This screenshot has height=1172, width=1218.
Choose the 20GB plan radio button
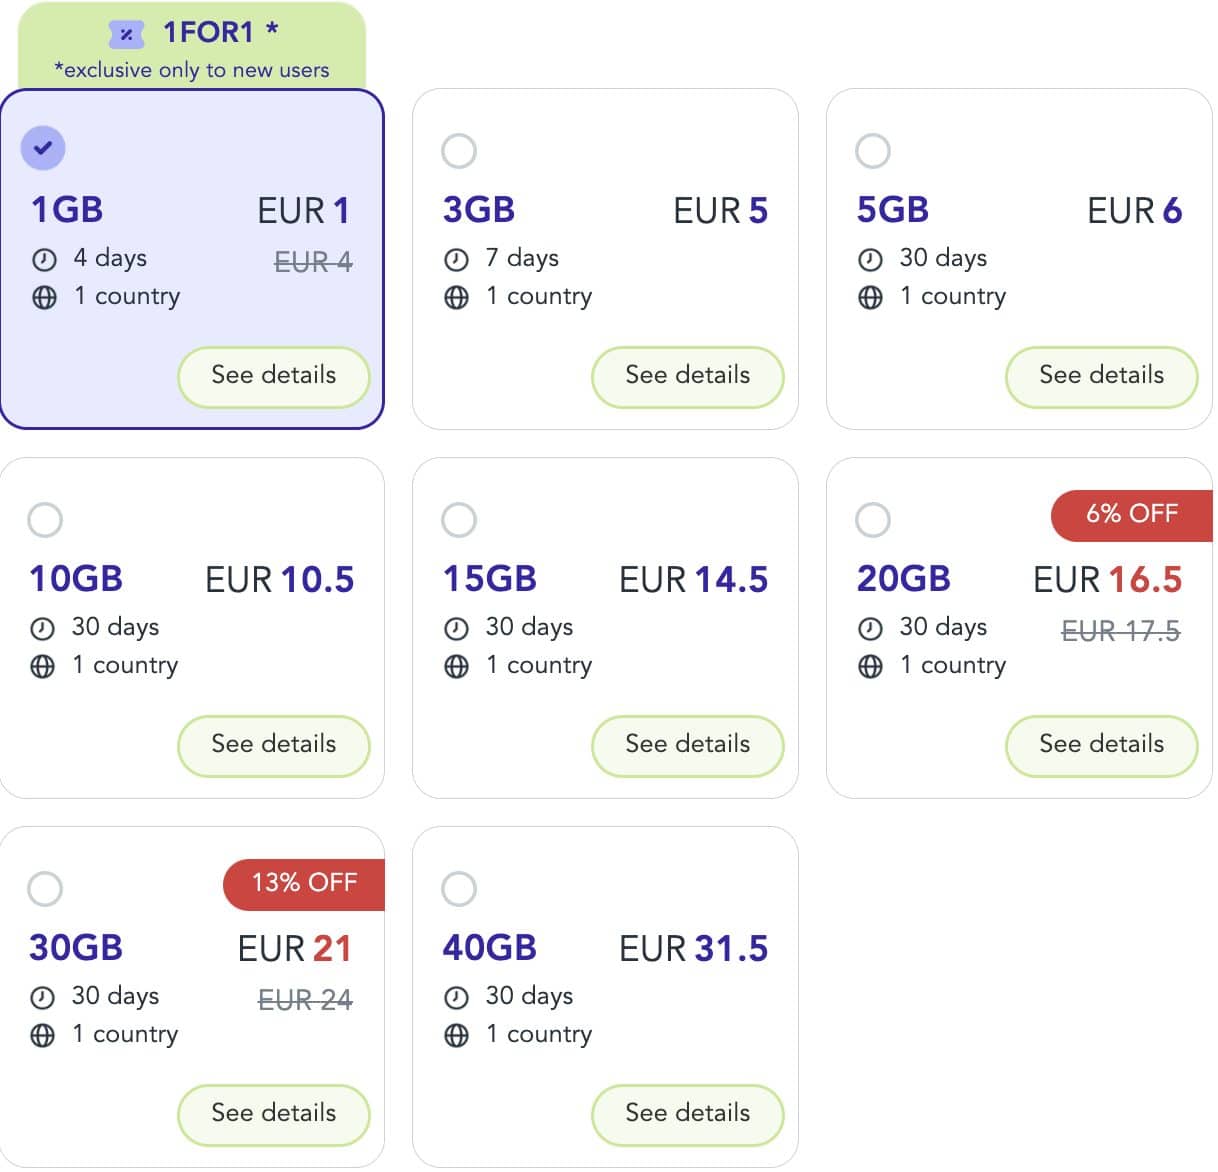[873, 520]
